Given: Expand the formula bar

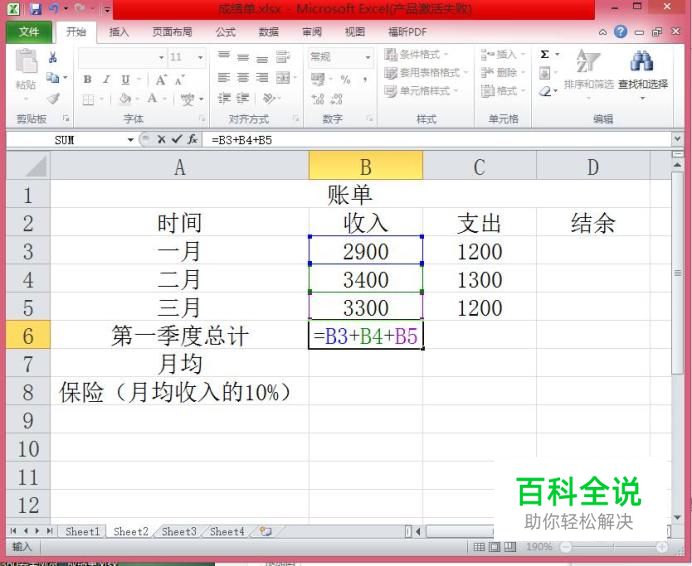Looking at the screenshot, I should point(678,139).
